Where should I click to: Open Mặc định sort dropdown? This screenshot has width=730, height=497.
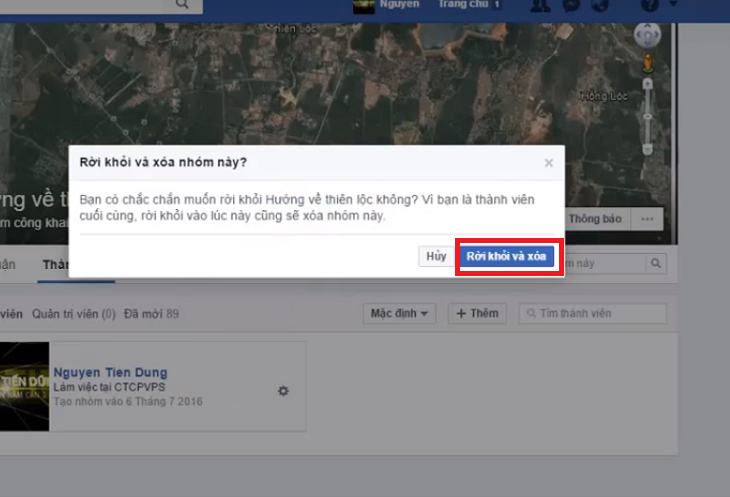(x=399, y=314)
